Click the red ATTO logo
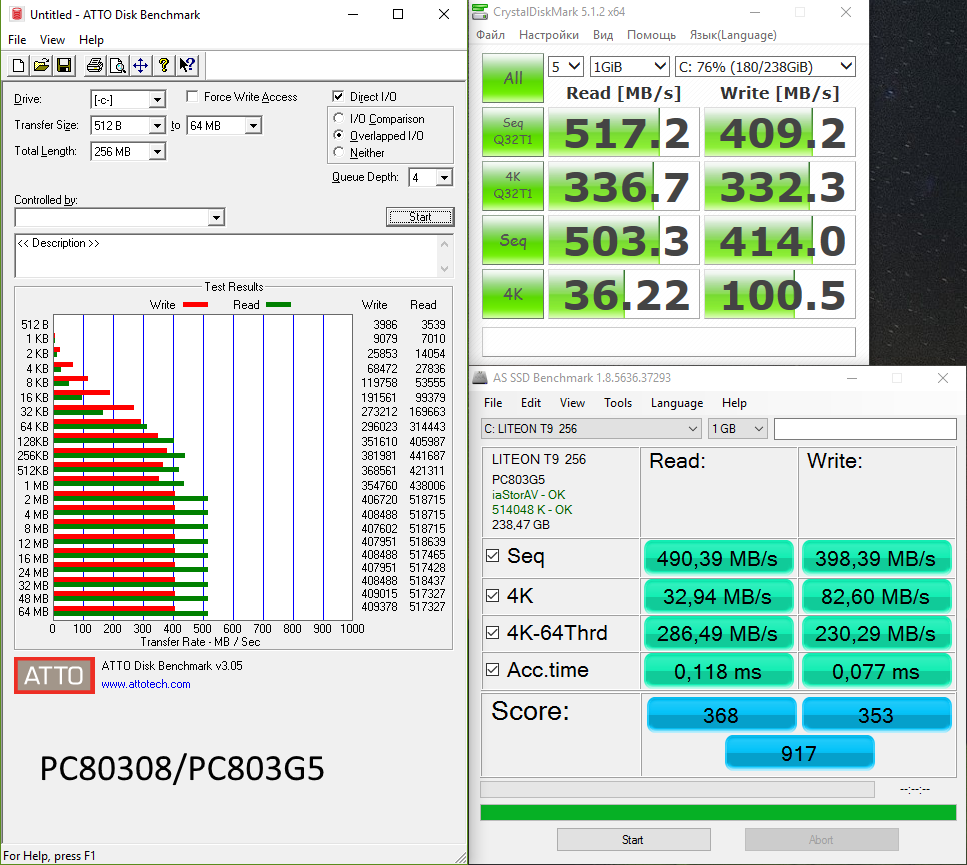The height and width of the screenshot is (865, 967). pyautogui.click(x=54, y=676)
